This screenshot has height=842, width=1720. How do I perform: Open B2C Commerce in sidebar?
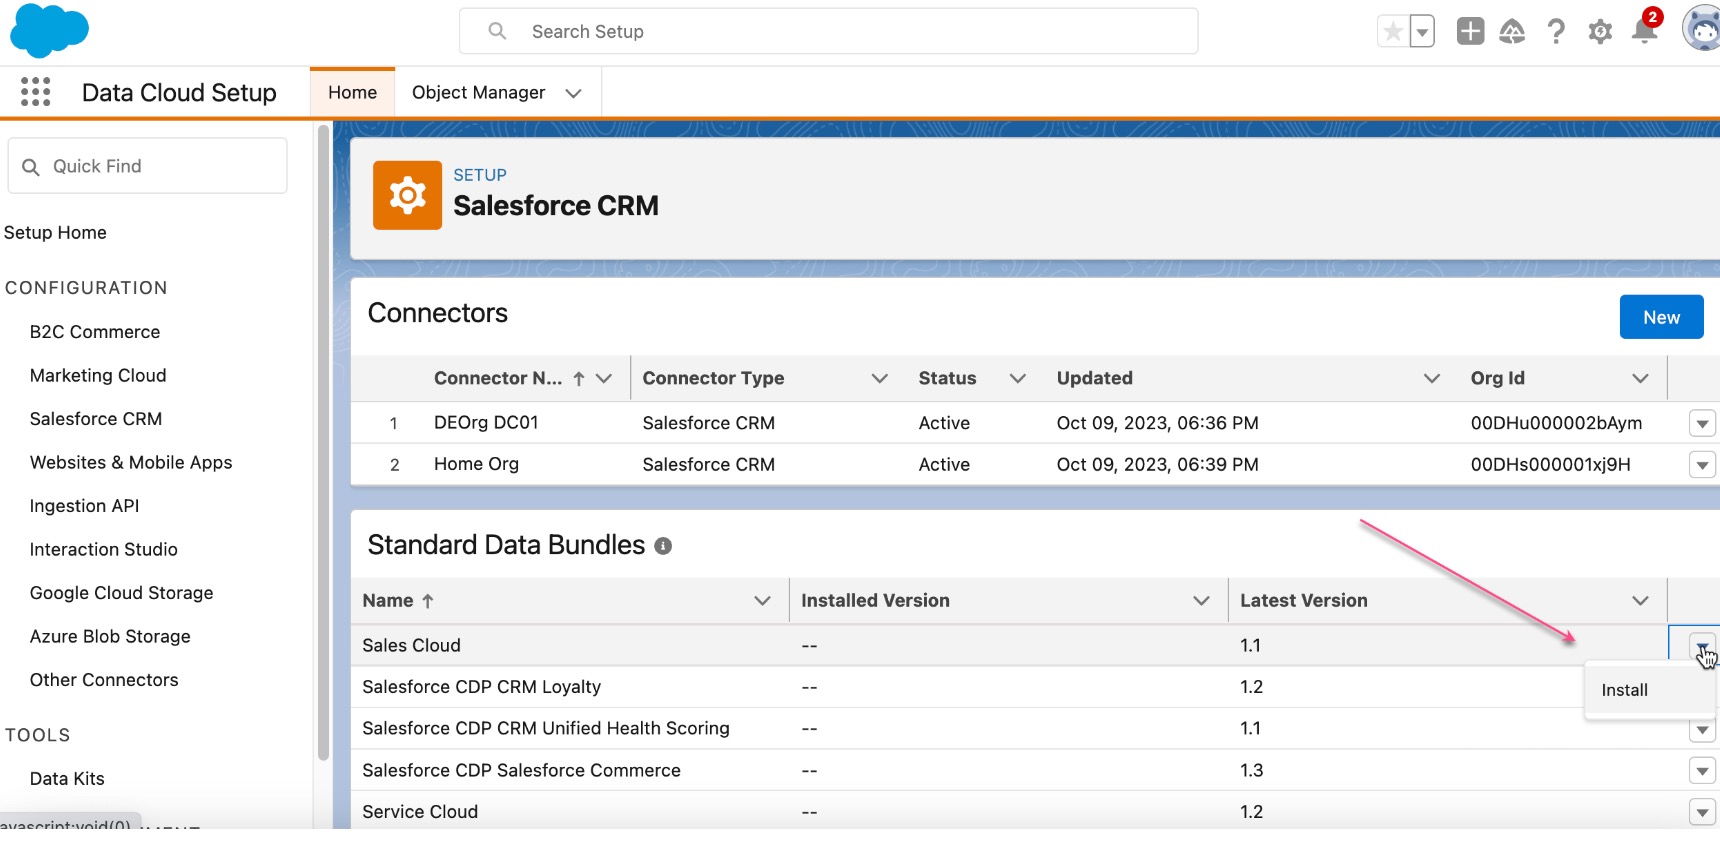coord(95,332)
